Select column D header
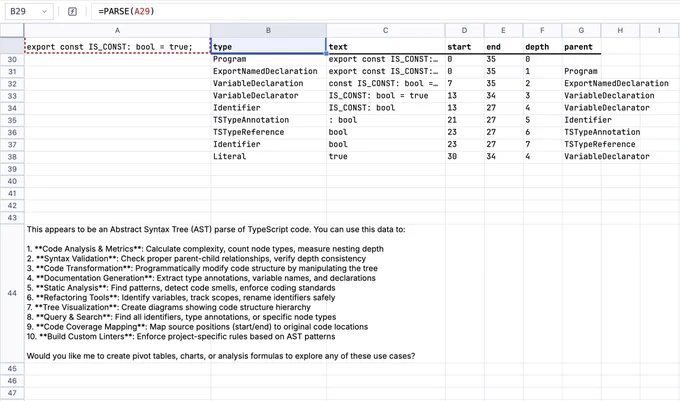 point(464,30)
